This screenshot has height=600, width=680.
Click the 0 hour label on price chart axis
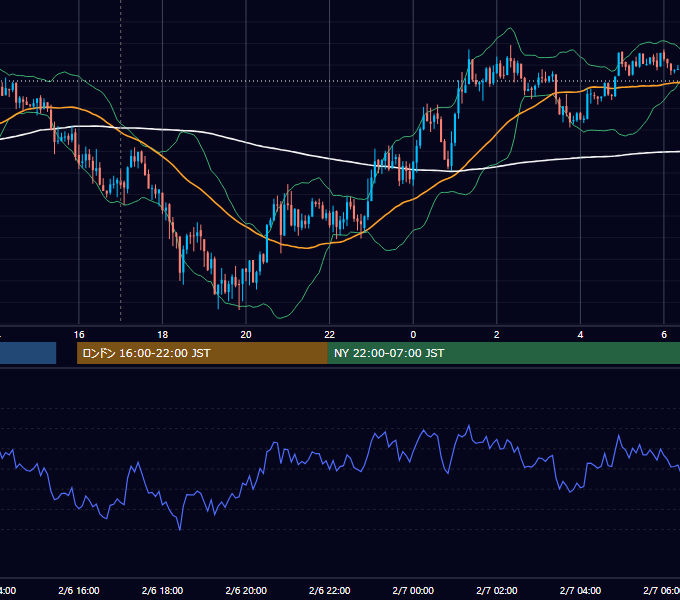[413, 335]
